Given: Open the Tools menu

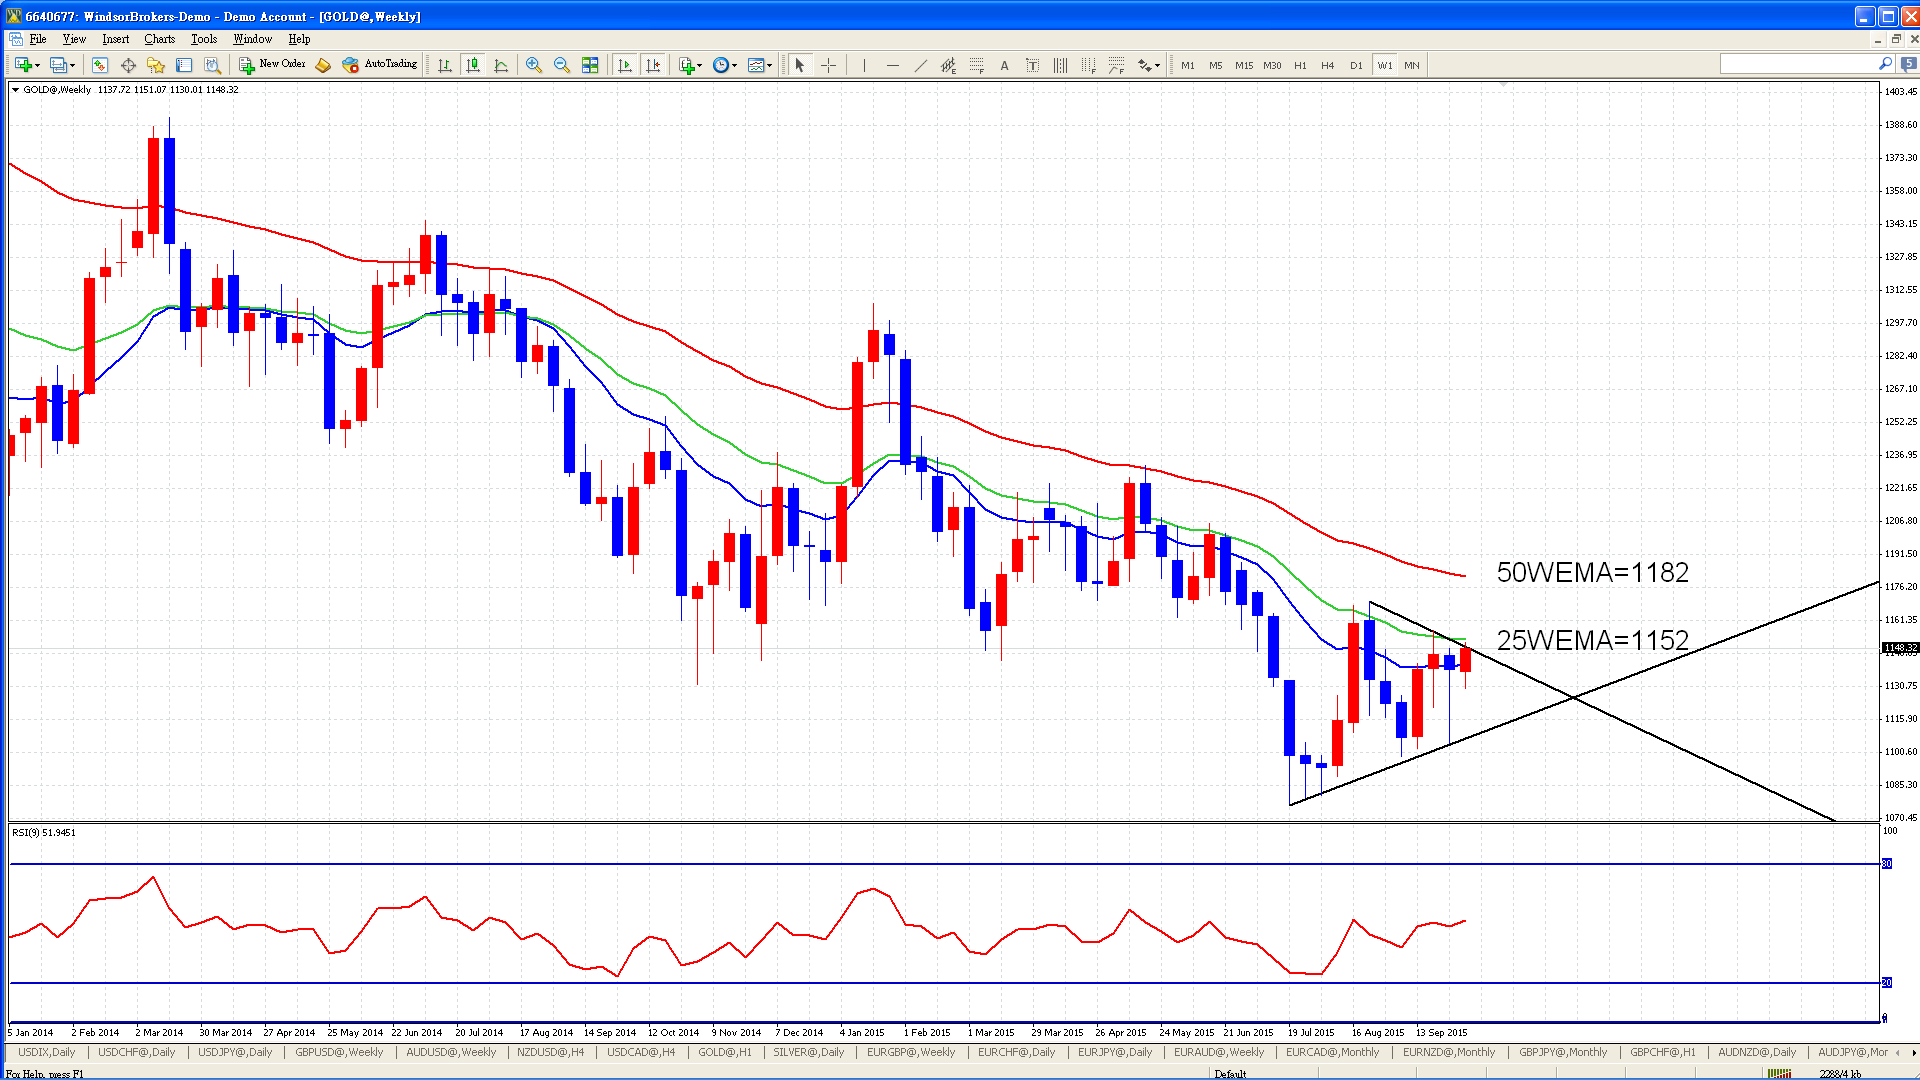Looking at the screenshot, I should [204, 39].
